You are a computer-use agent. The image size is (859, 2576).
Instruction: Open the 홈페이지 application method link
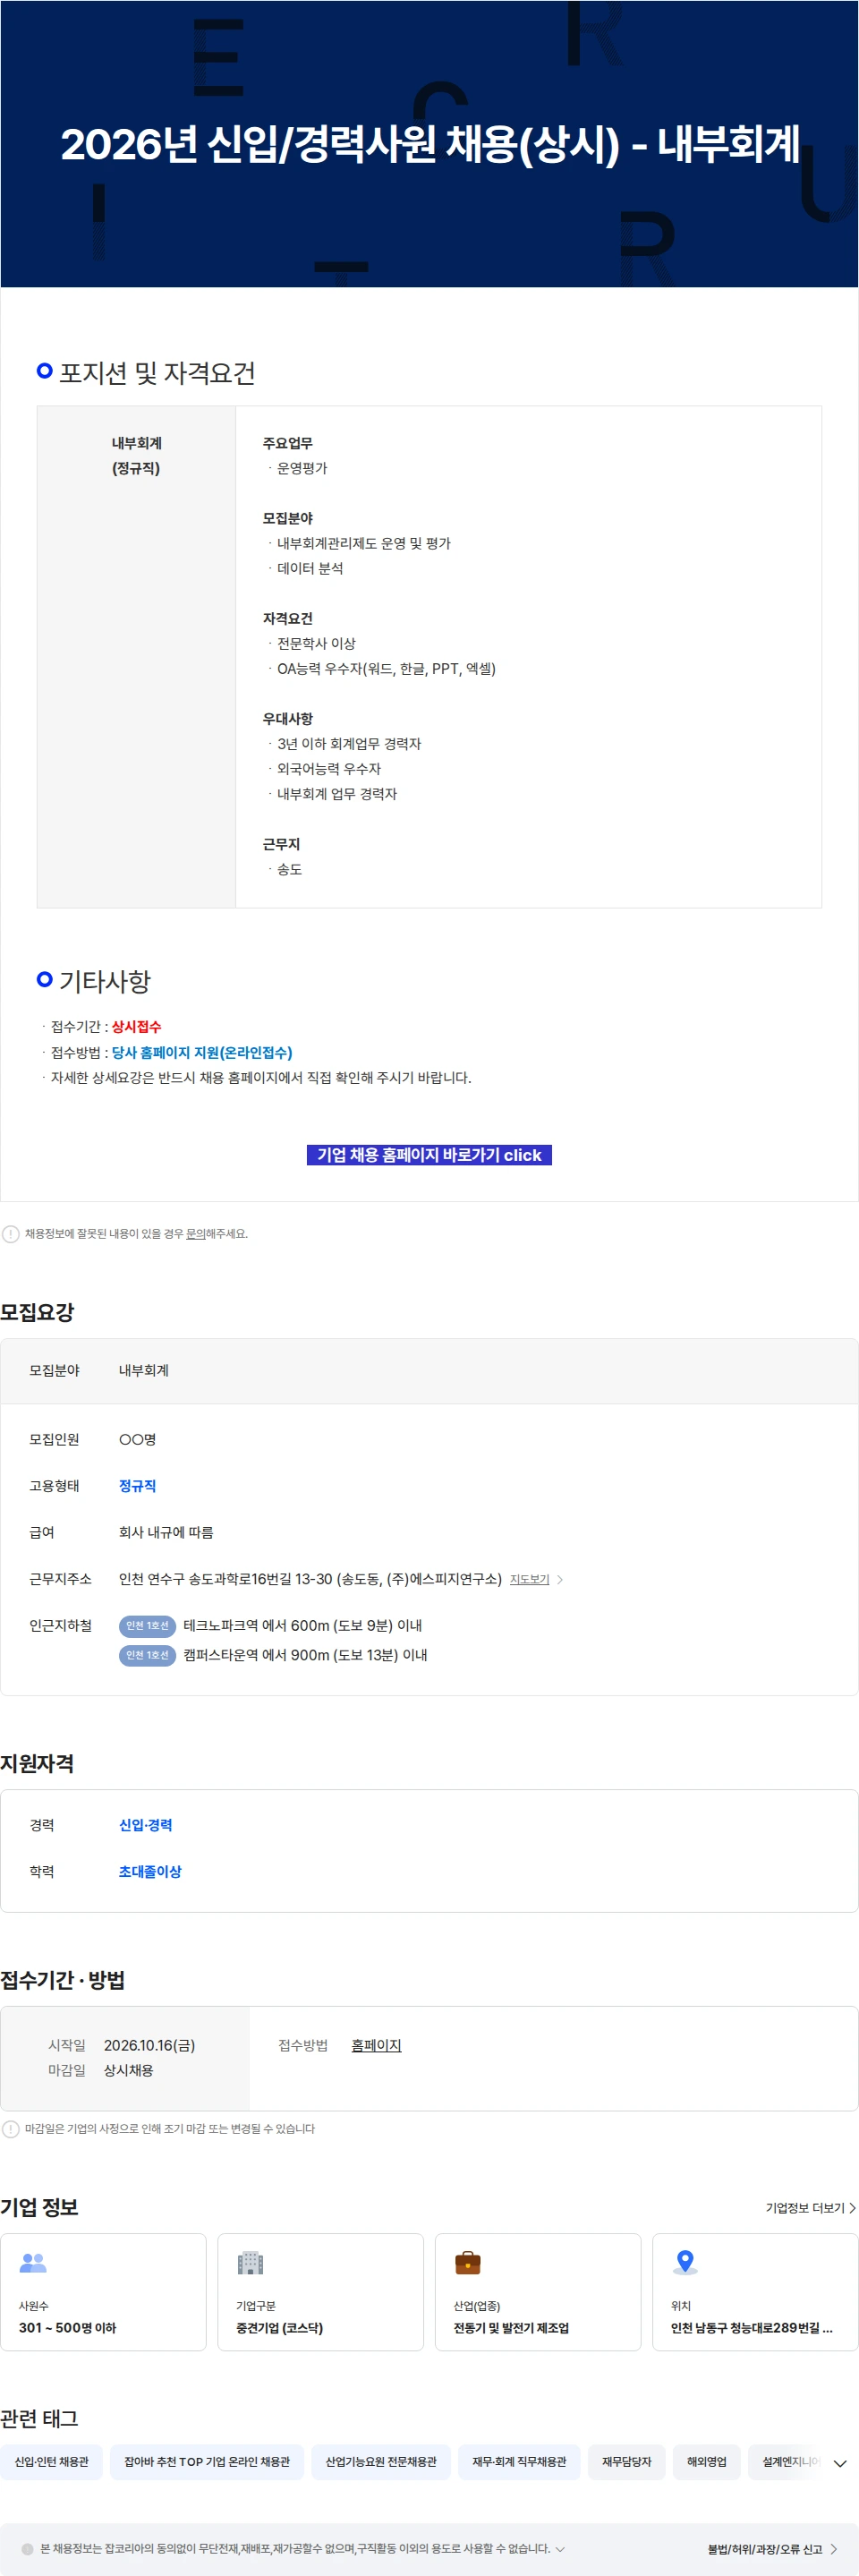376,2045
